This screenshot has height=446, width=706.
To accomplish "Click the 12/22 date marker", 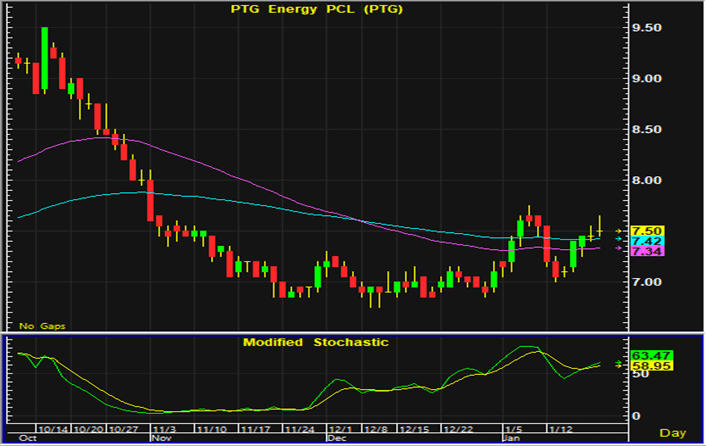I will tap(459, 429).
